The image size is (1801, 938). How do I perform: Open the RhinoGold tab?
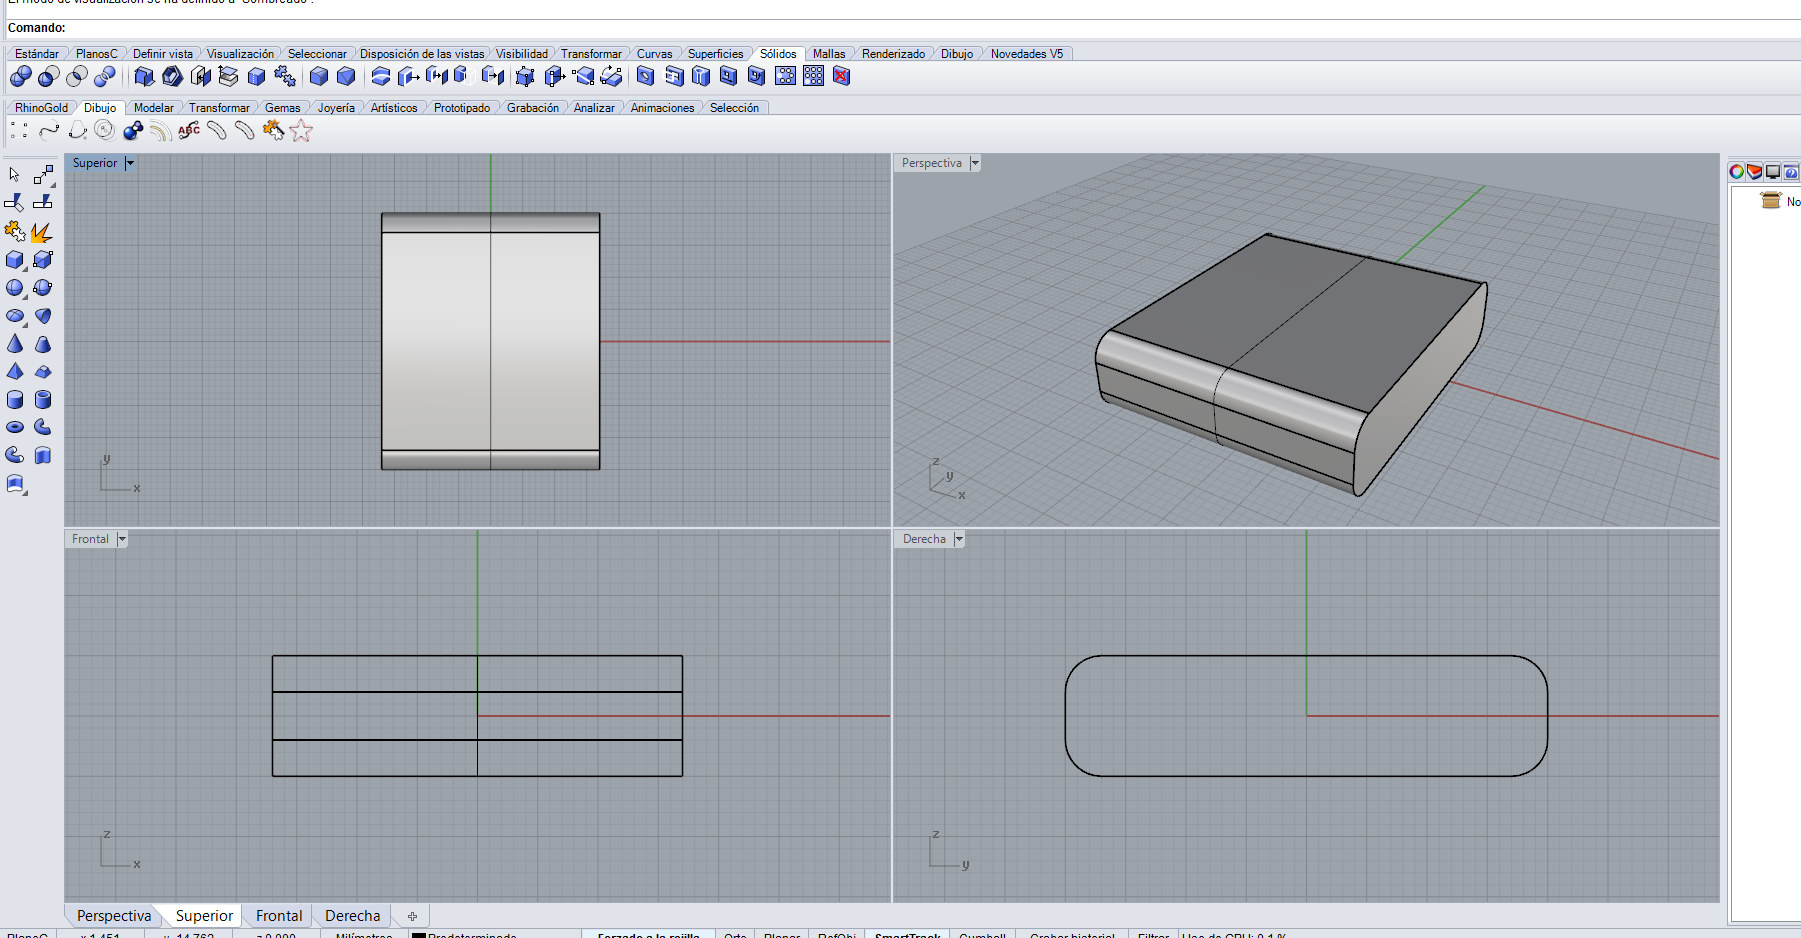tap(42, 108)
